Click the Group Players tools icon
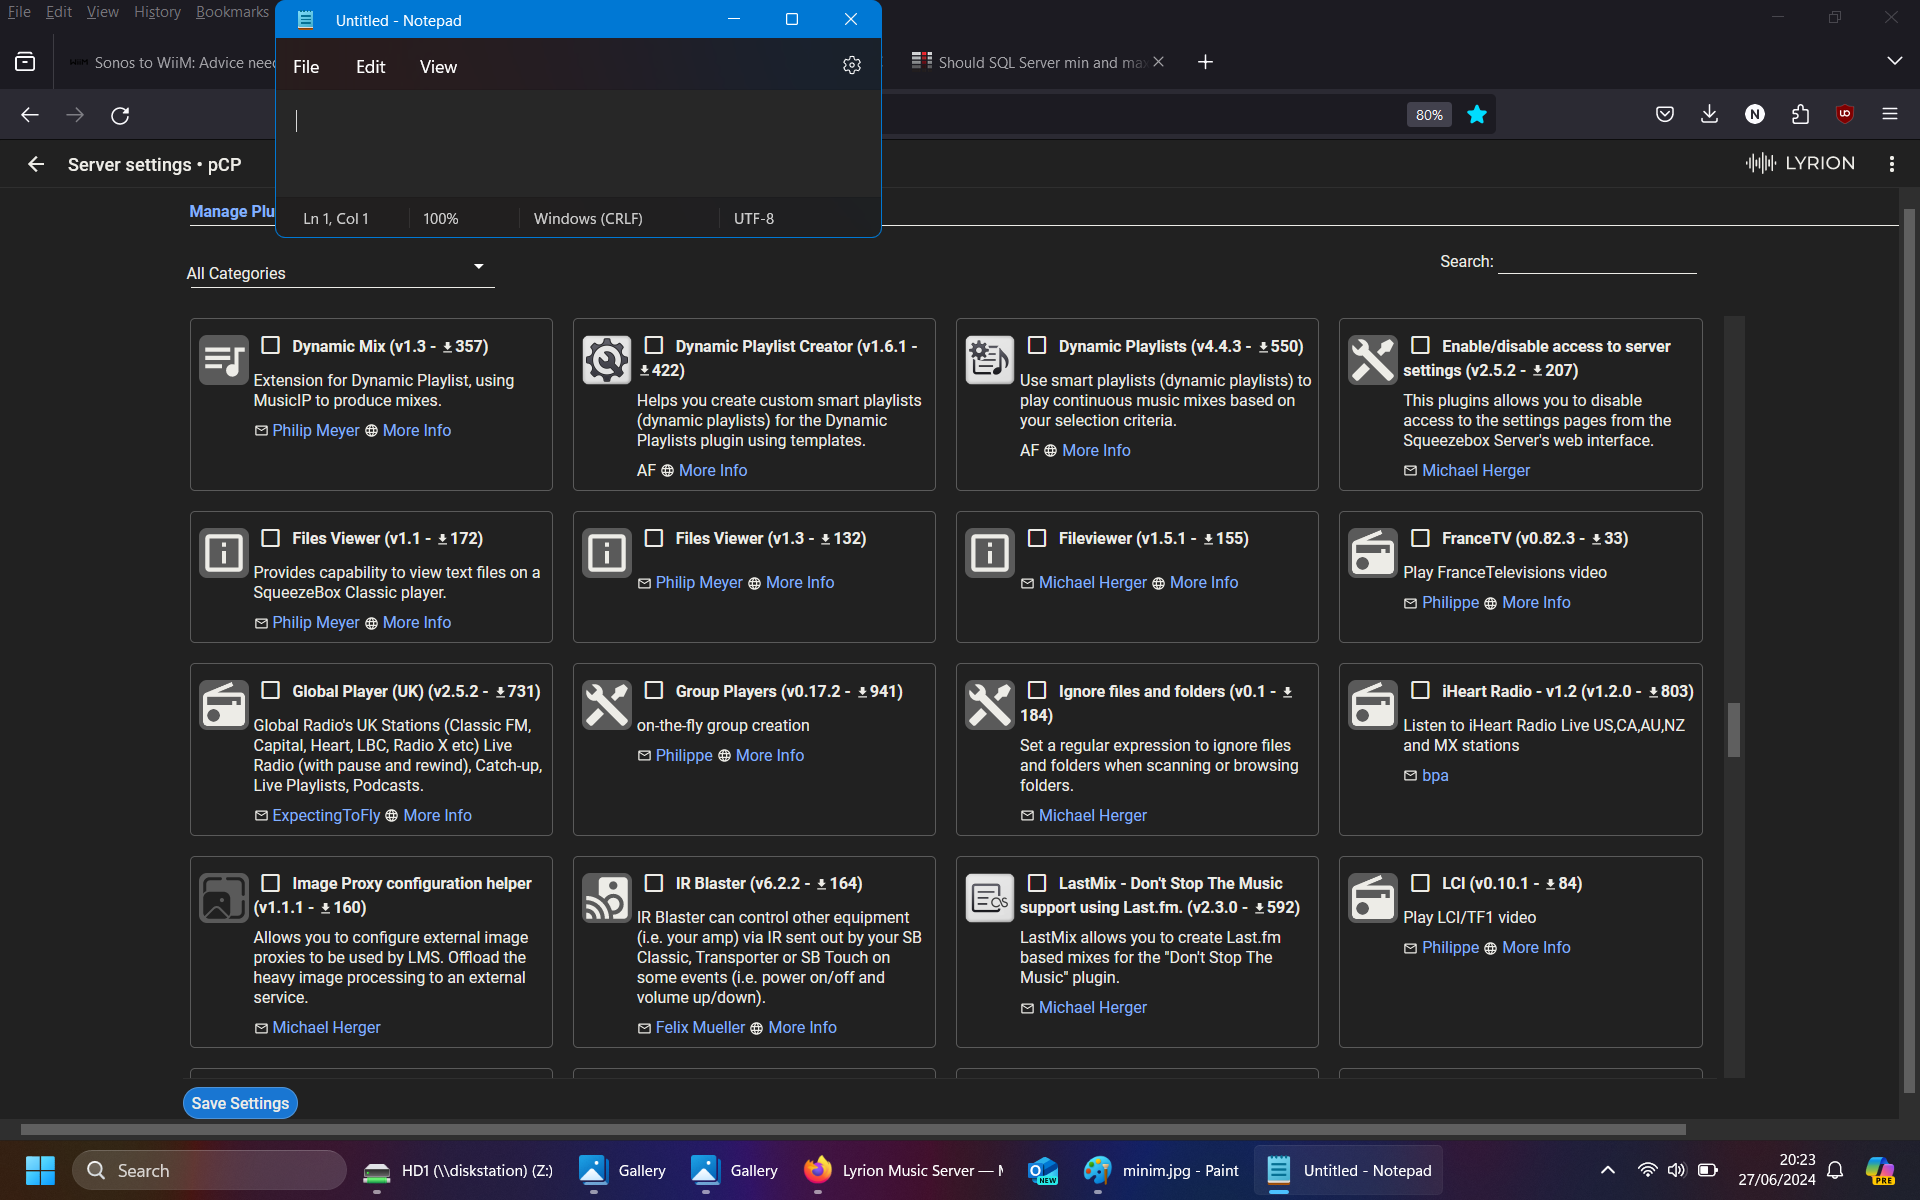Screen dimensions: 1920x1200 606,705
